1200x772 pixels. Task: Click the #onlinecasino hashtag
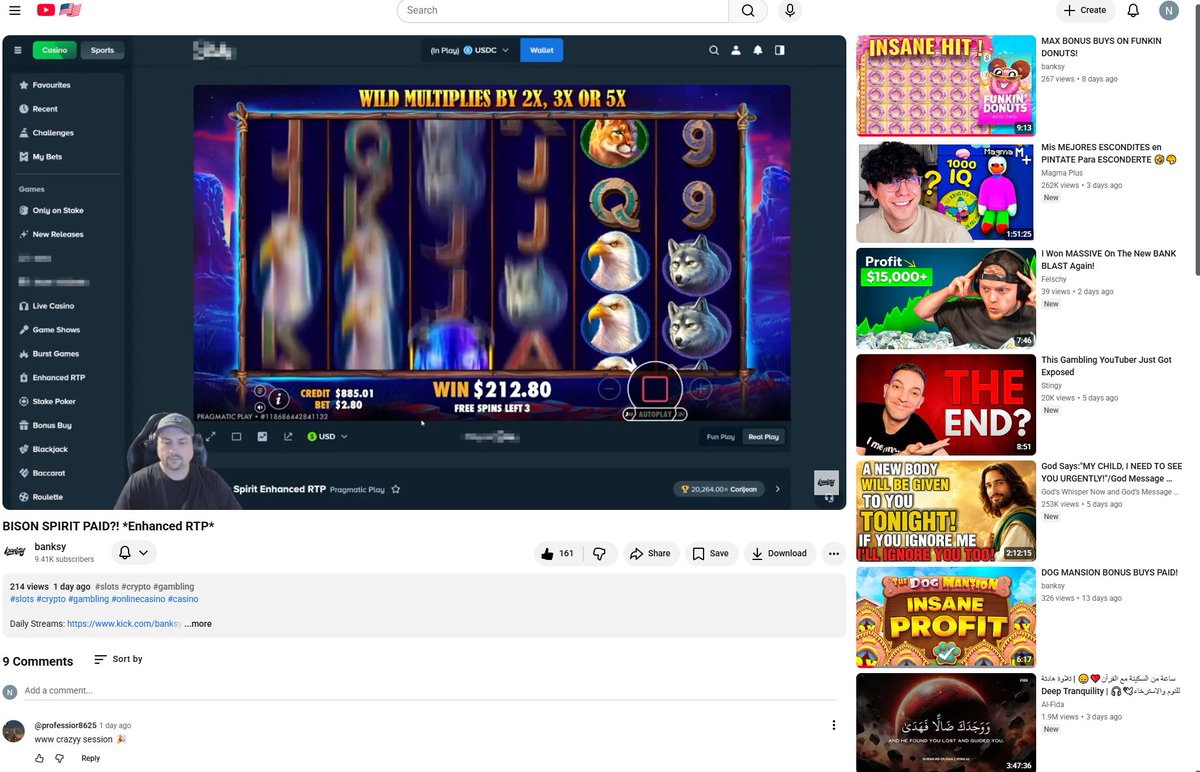[138, 599]
